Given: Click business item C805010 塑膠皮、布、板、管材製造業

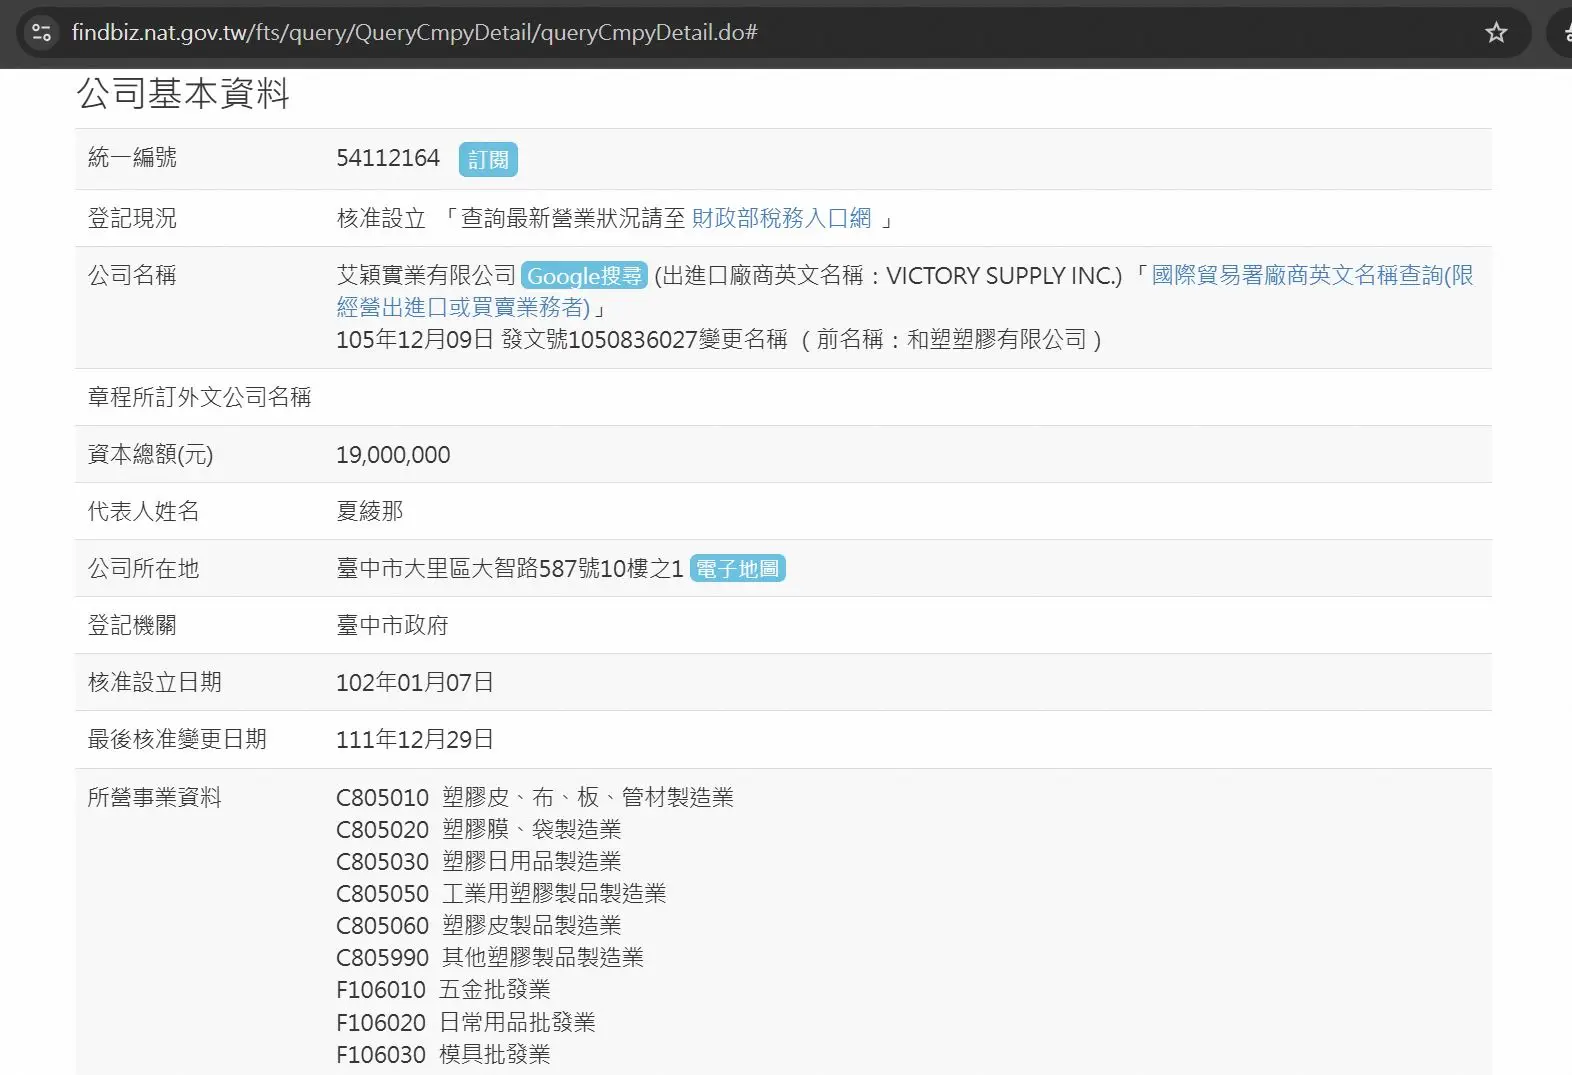Looking at the screenshot, I should (x=534, y=798).
